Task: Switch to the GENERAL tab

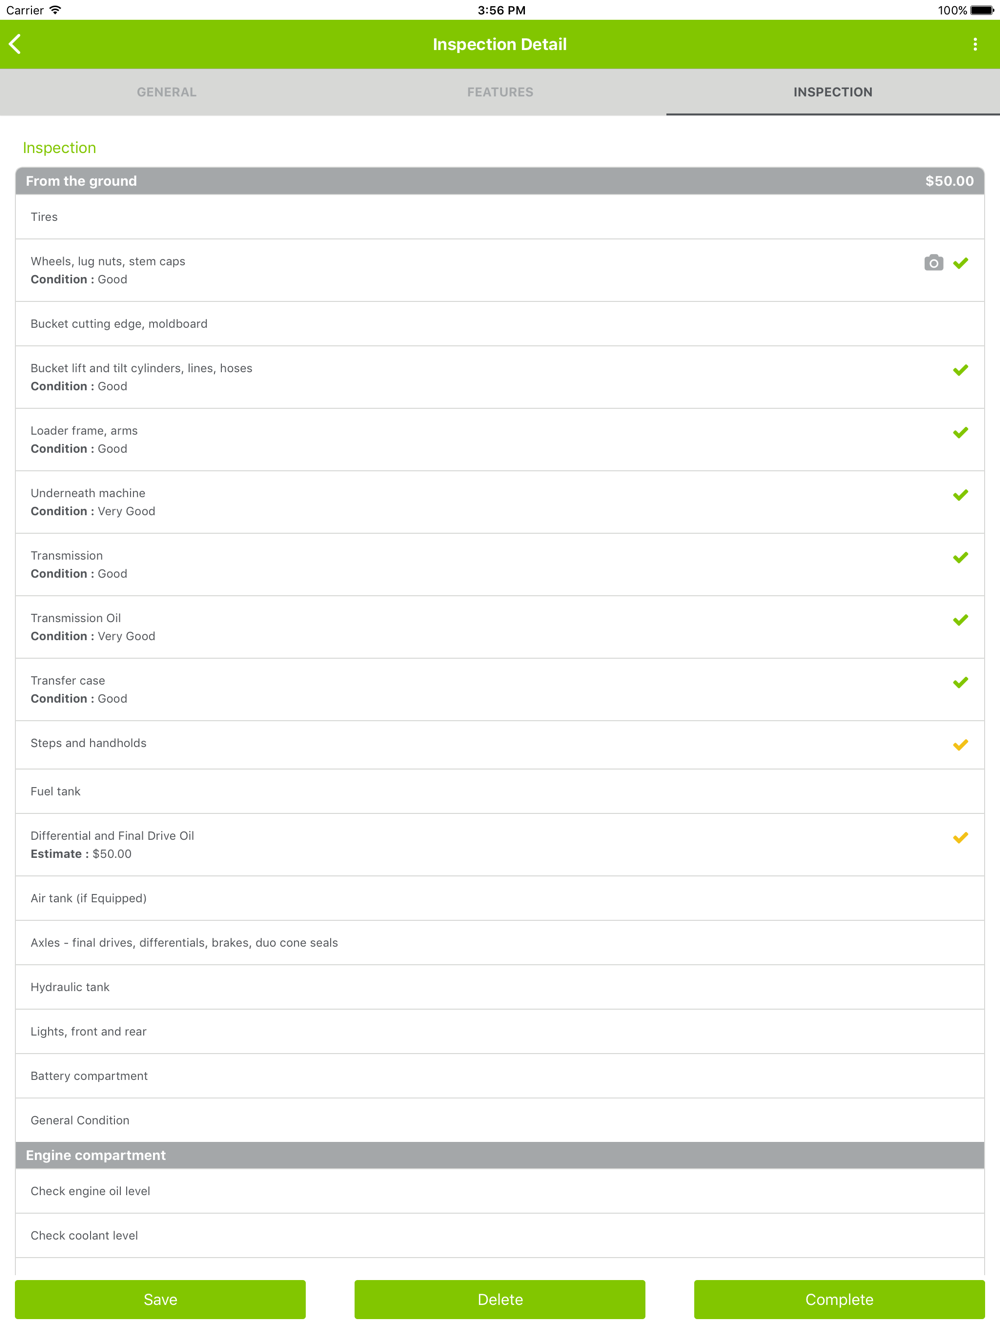Action: (x=167, y=92)
